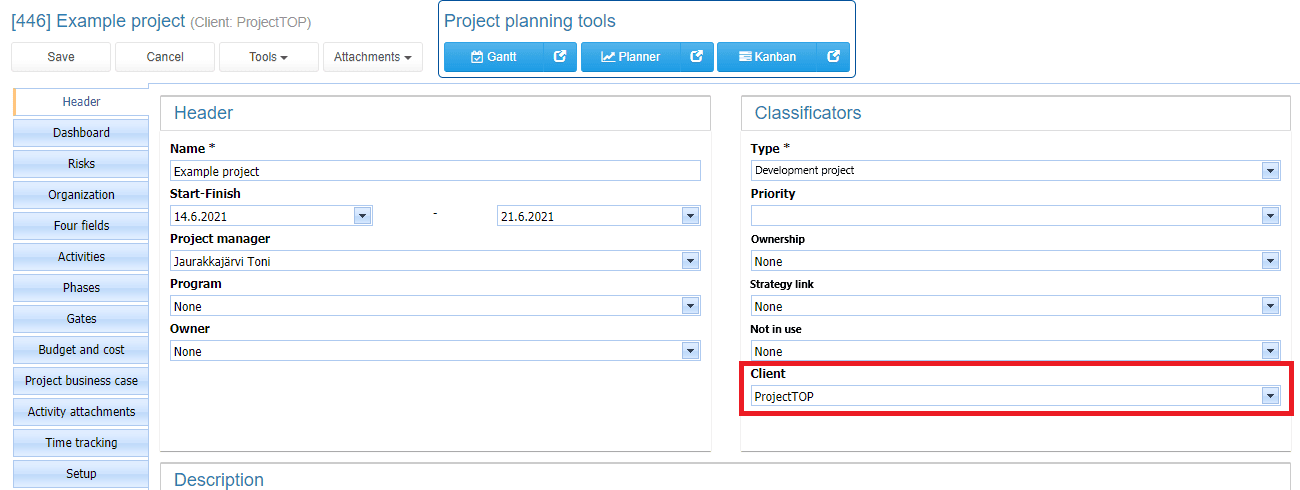Open Planner in new window icon
Viewport: 1300px width, 490px height.
click(697, 57)
